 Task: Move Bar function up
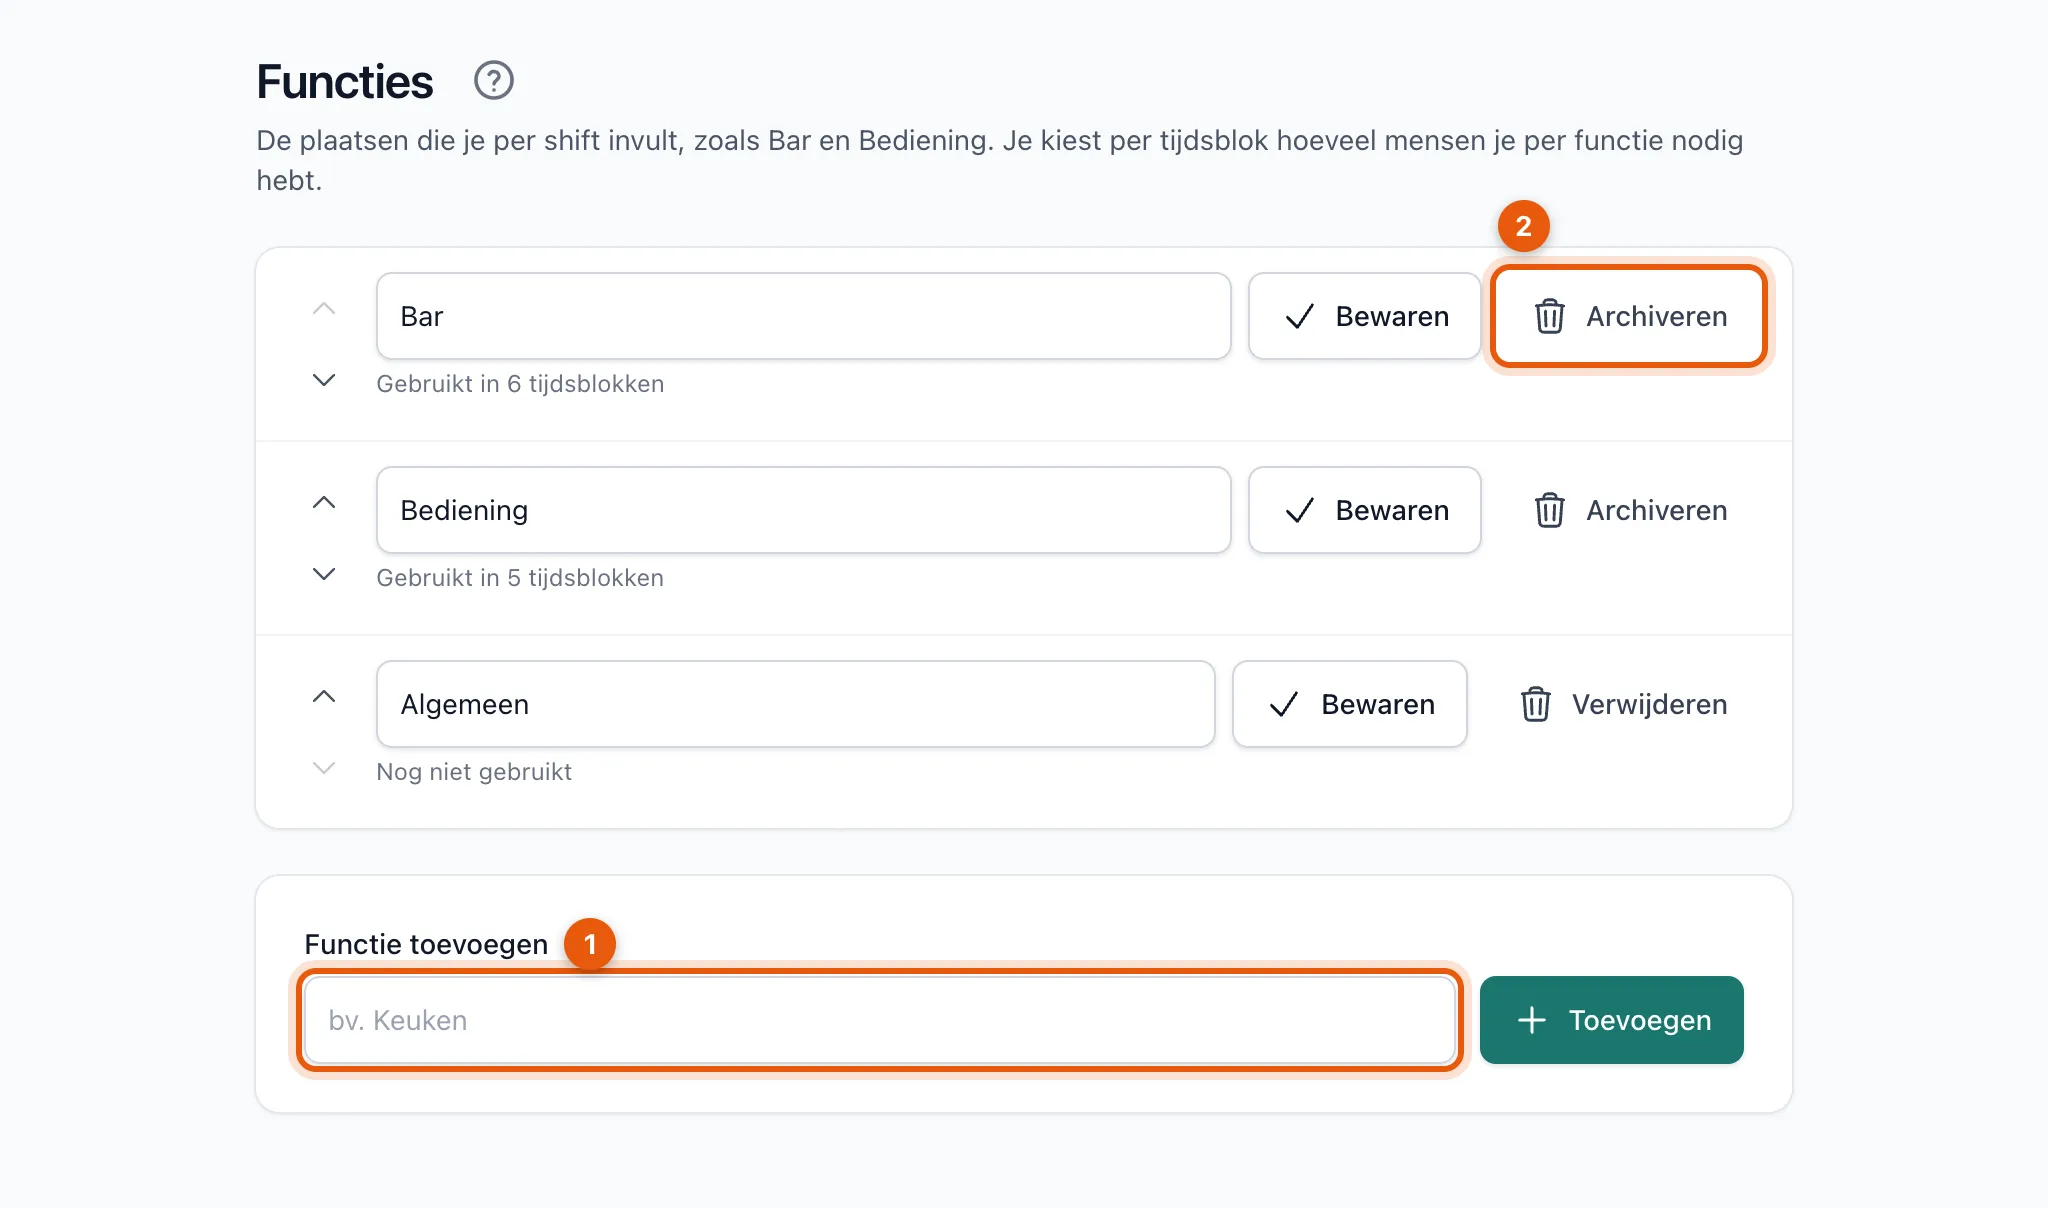click(x=324, y=308)
